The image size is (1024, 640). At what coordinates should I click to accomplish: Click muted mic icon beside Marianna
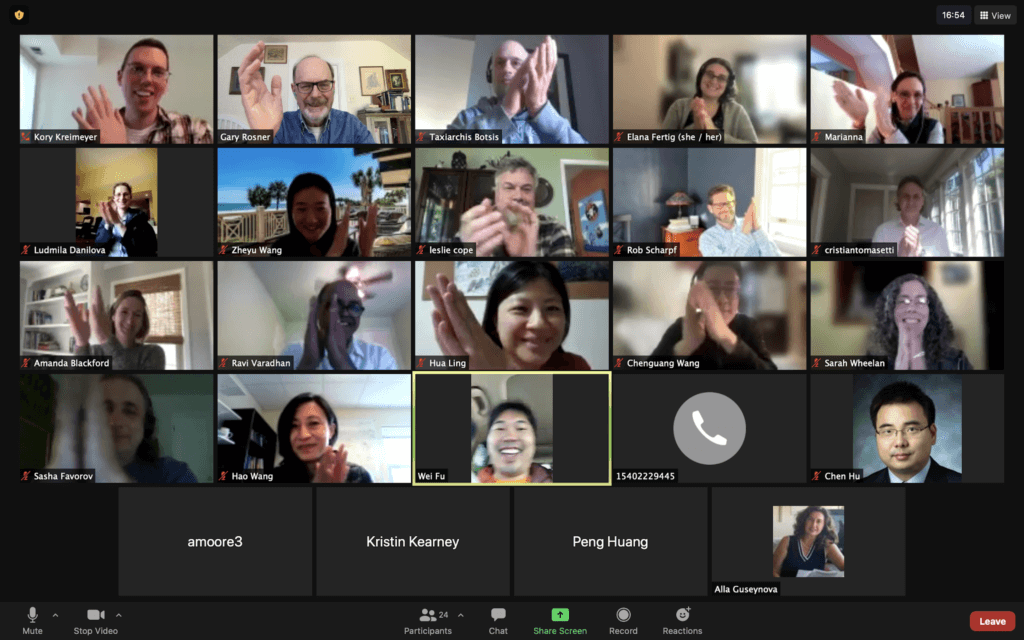(x=816, y=137)
